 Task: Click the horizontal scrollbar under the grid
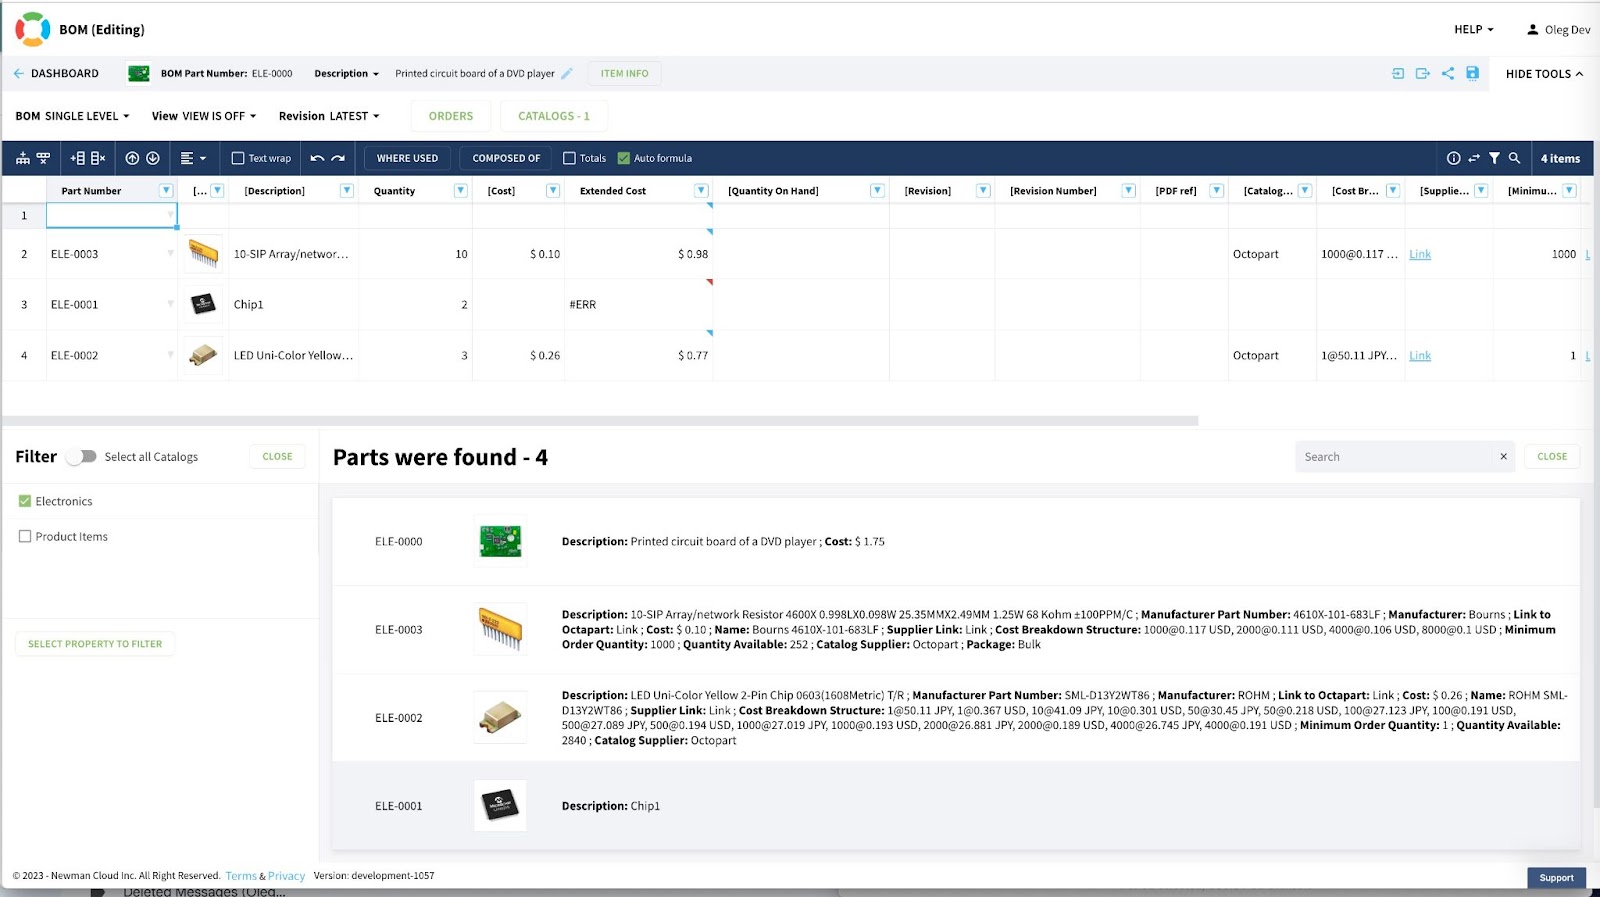600,421
